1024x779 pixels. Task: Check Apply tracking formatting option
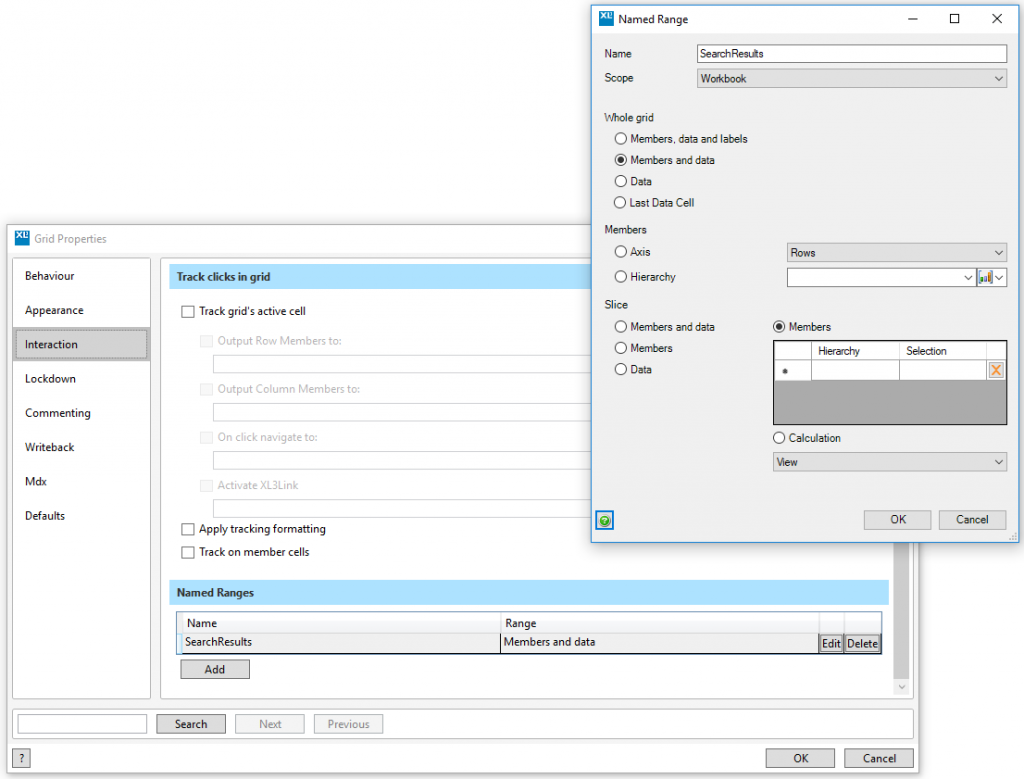tap(188, 529)
